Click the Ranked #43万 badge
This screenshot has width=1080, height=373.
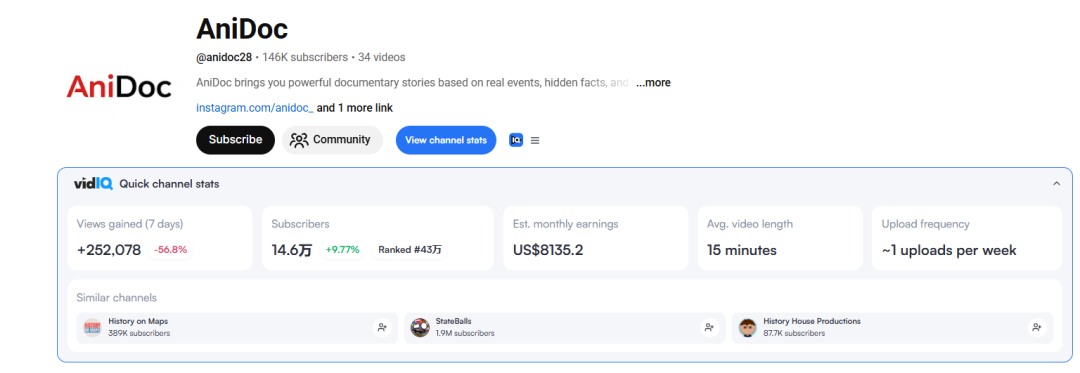(x=411, y=250)
